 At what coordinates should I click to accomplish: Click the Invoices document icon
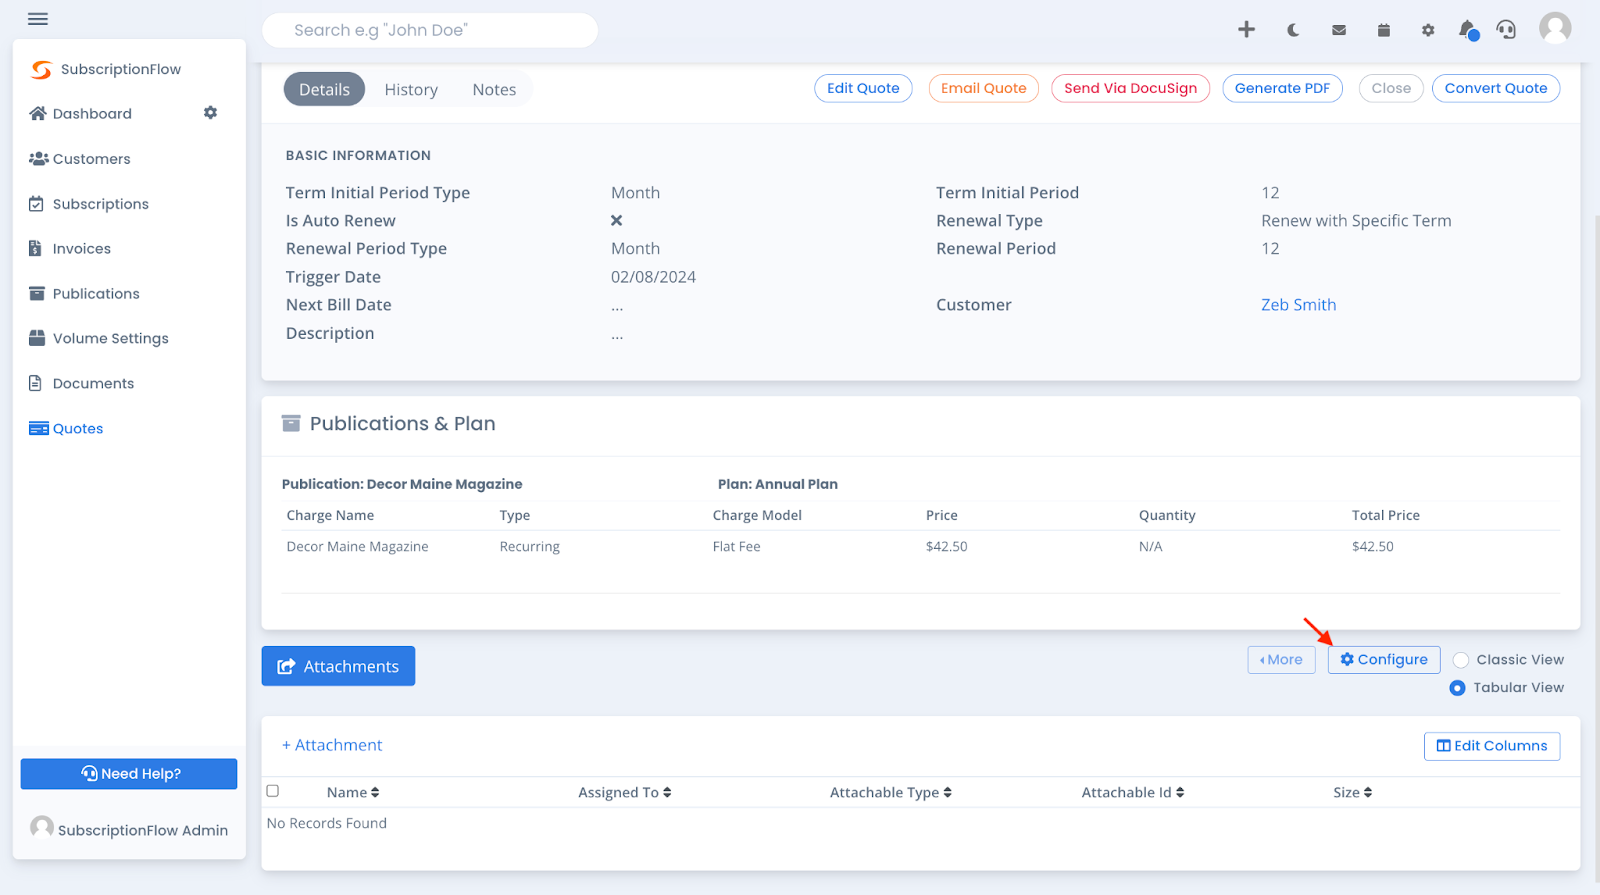click(35, 248)
